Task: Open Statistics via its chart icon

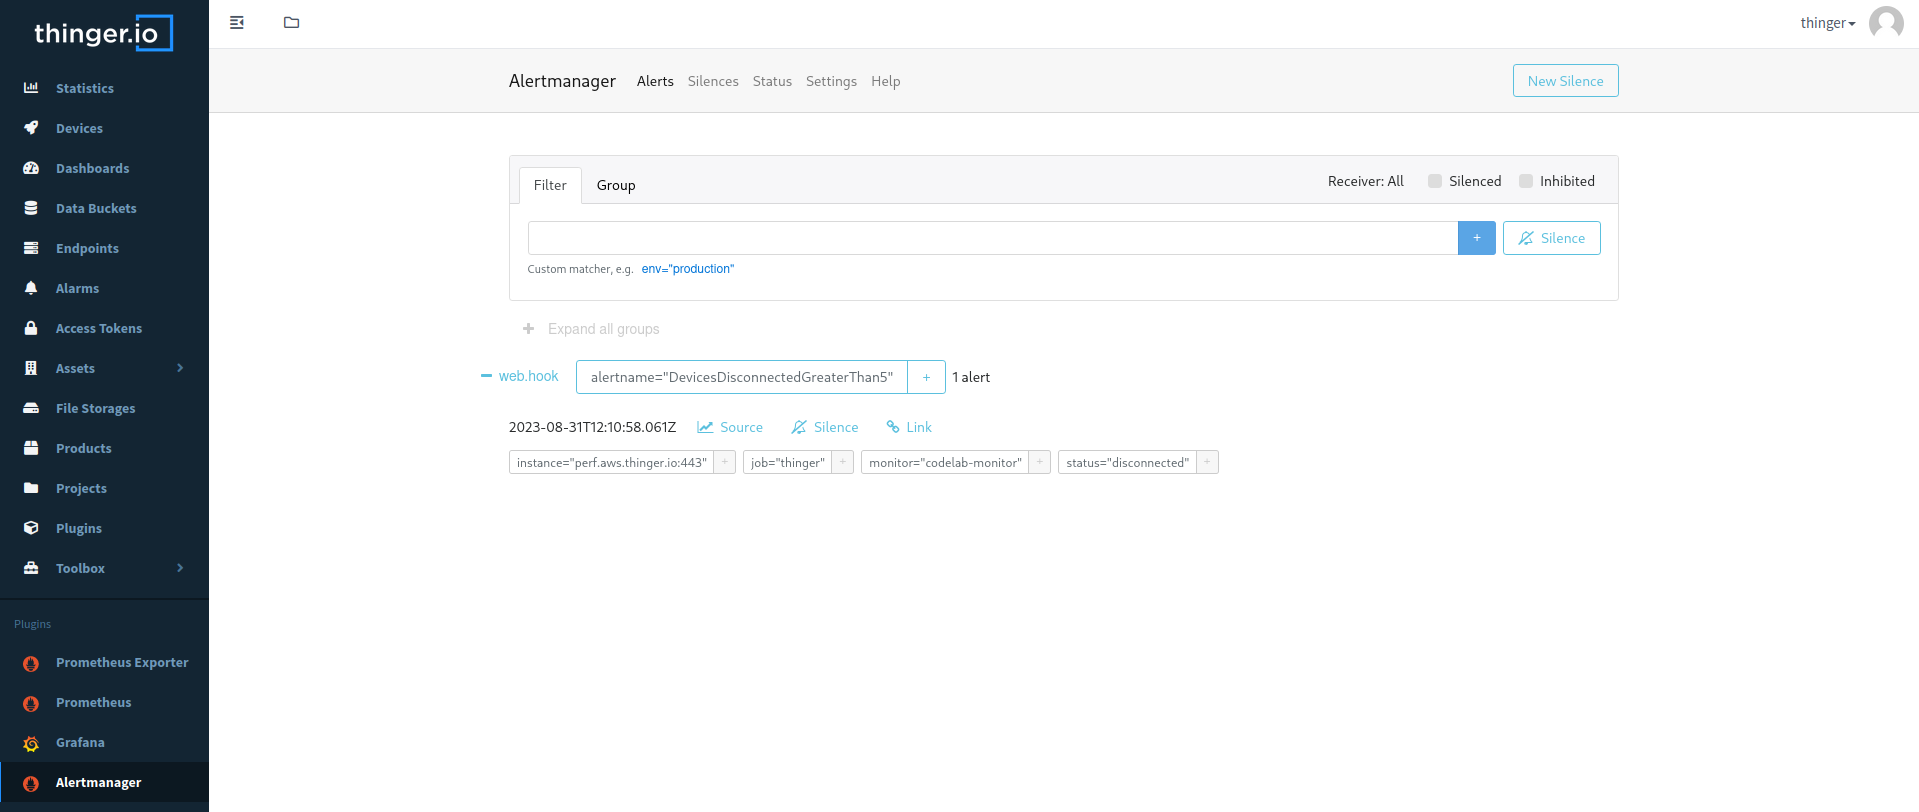Action: coord(31,88)
